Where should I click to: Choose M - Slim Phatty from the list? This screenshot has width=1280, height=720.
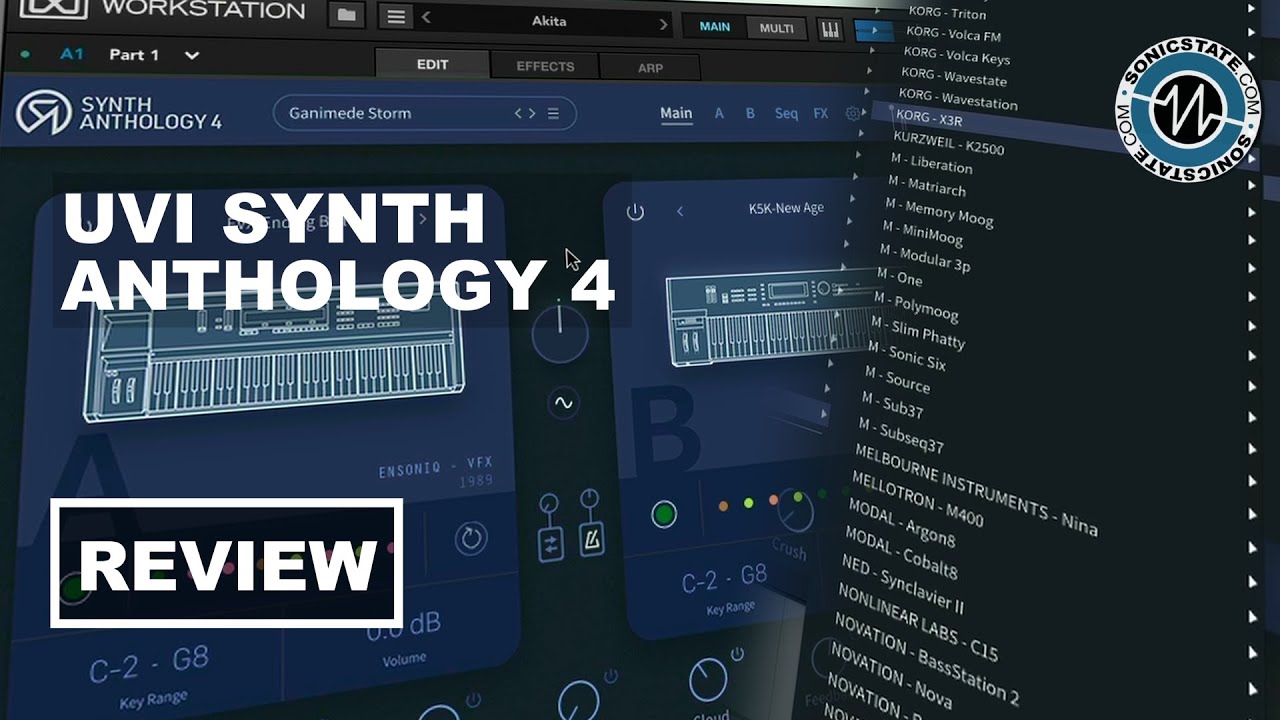918,332
